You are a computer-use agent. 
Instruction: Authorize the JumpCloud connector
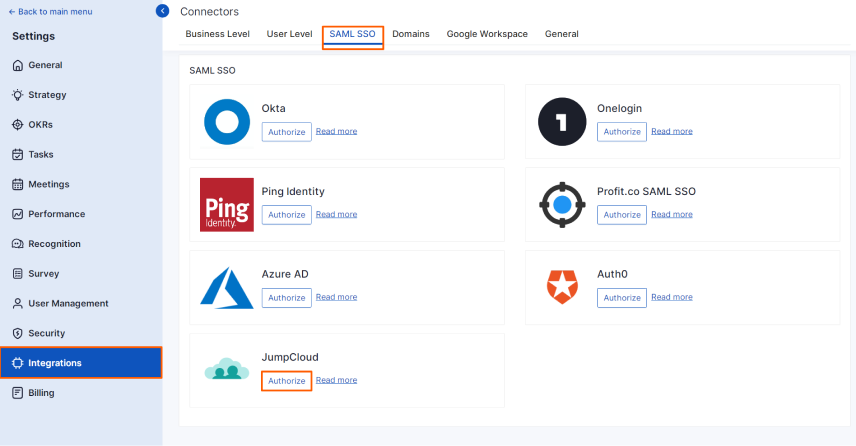pyautogui.click(x=287, y=381)
